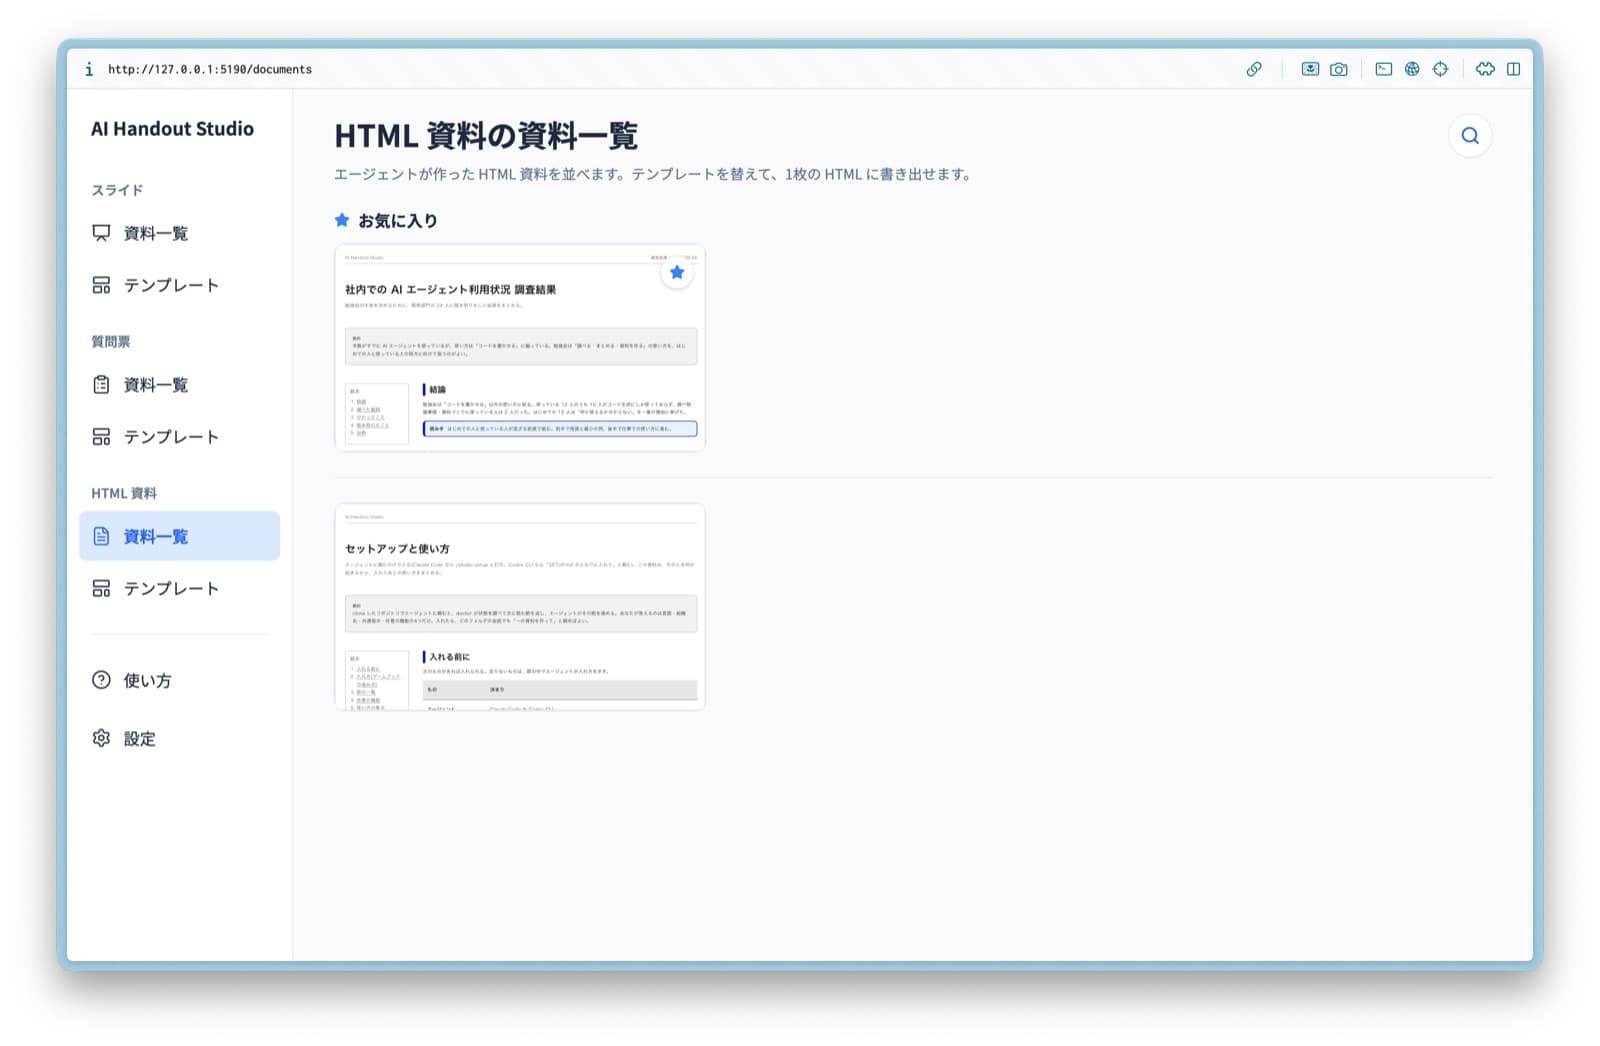Open the 社内での AI エージェント利用状況 調査結果 card
The image size is (1600, 1046).
pos(520,348)
